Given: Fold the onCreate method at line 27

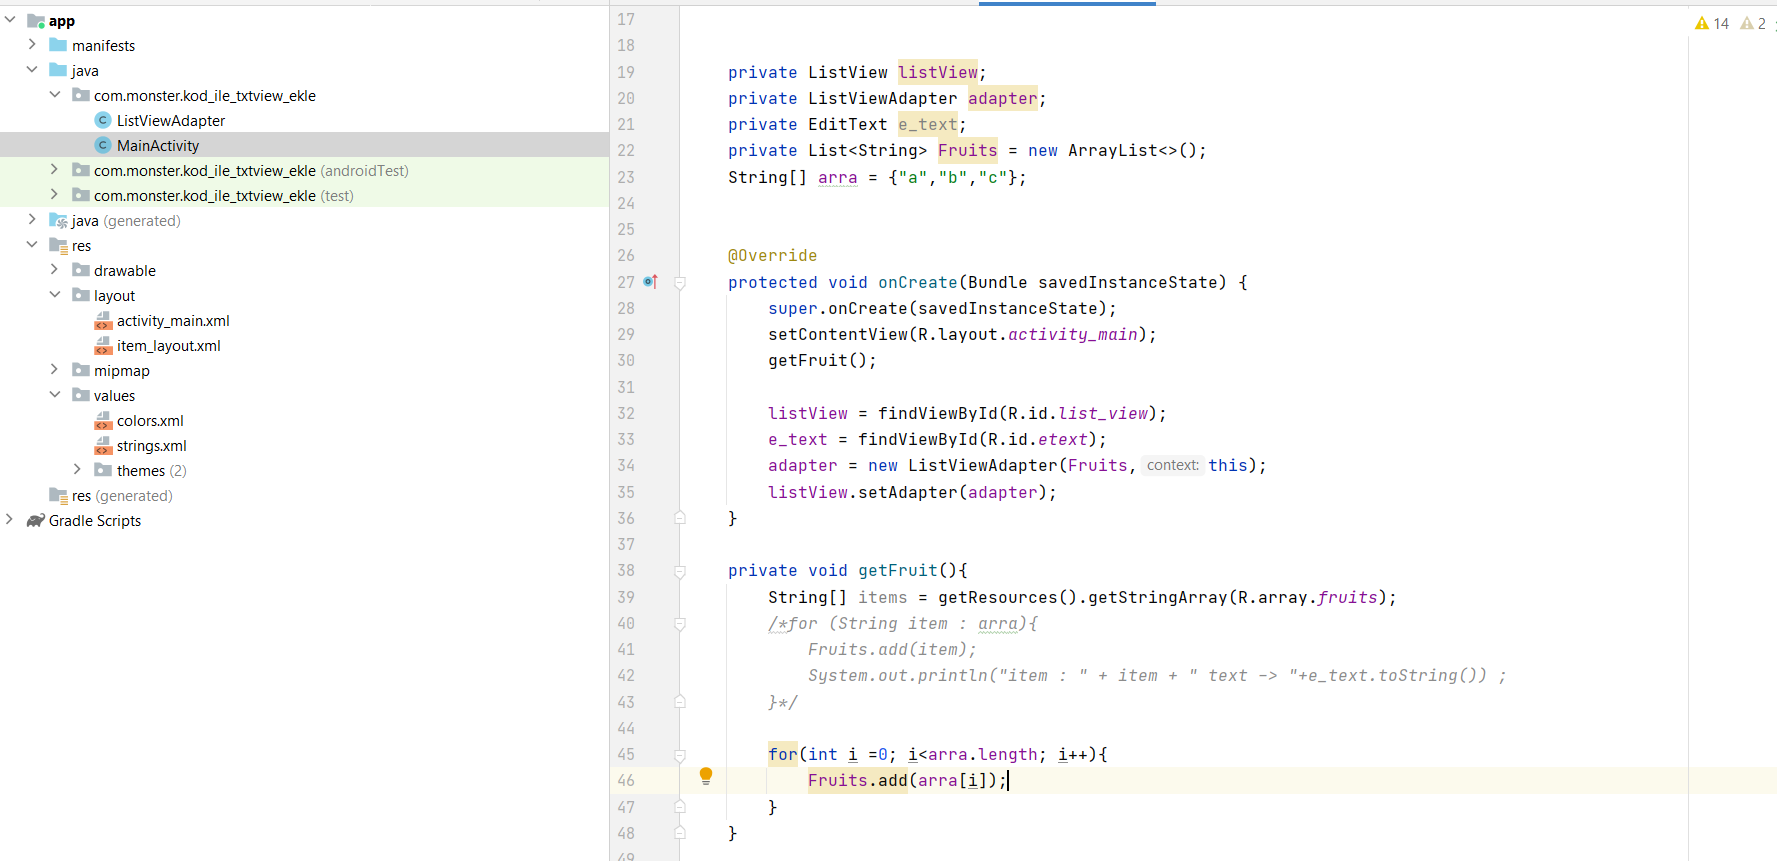Looking at the screenshot, I should pyautogui.click(x=680, y=283).
